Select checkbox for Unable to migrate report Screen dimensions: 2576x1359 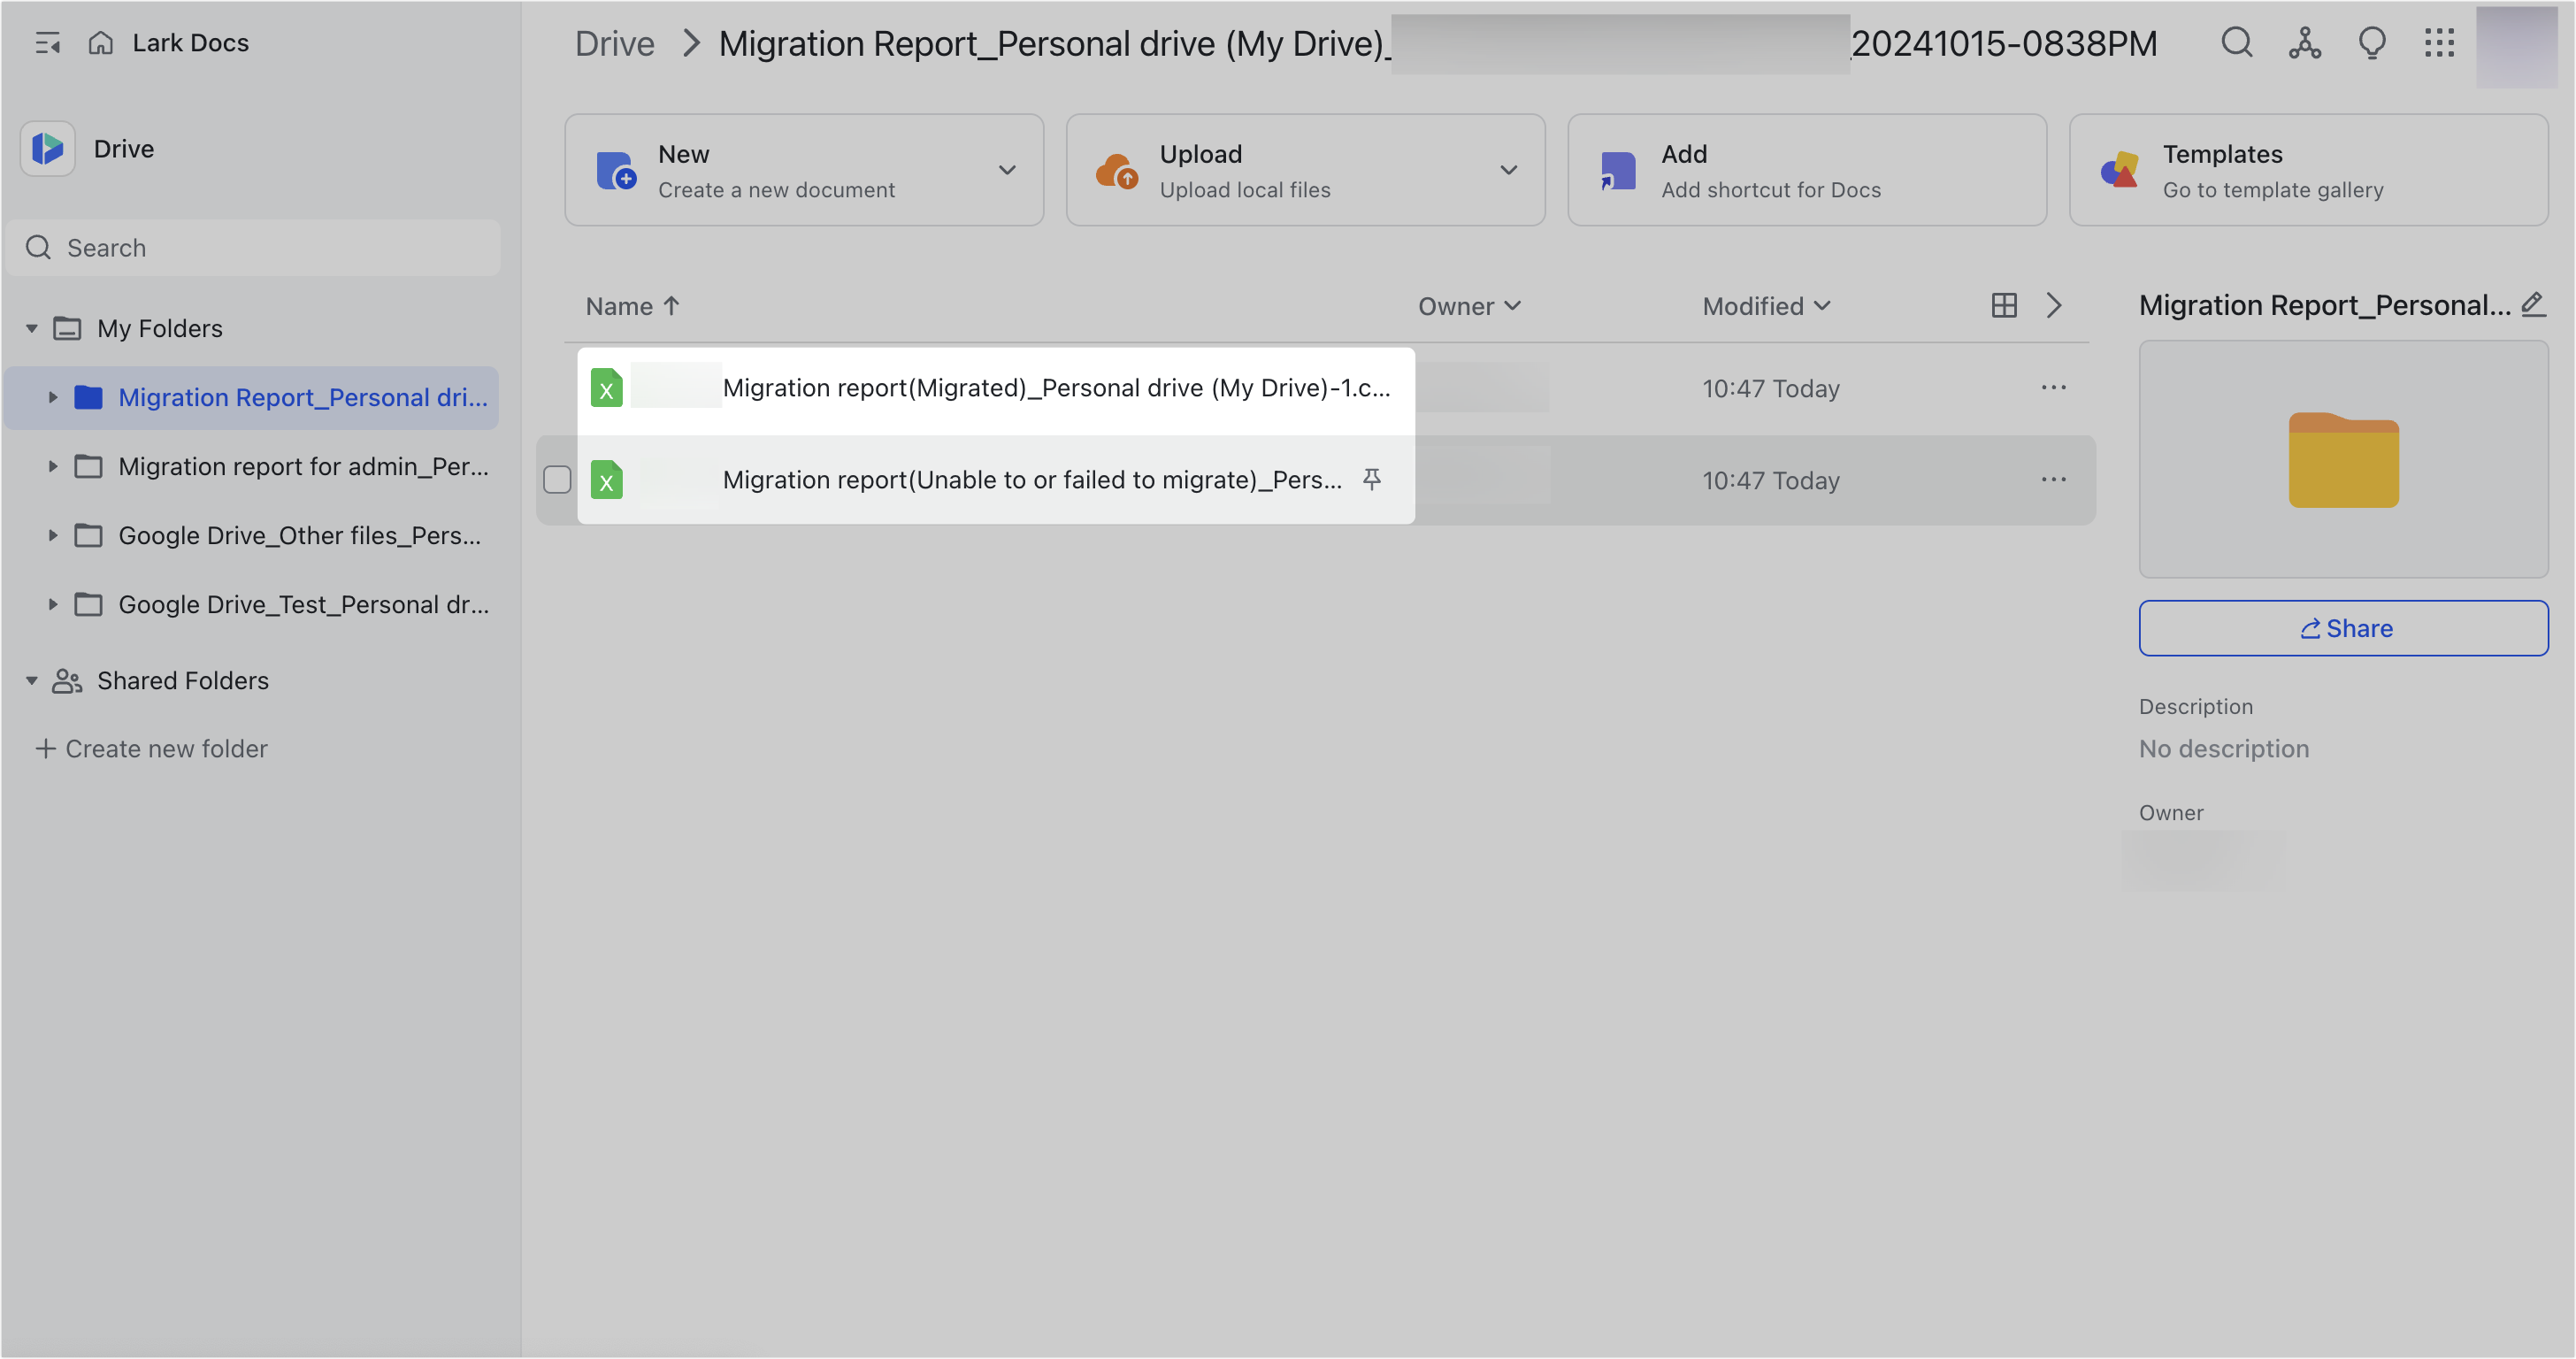point(557,480)
